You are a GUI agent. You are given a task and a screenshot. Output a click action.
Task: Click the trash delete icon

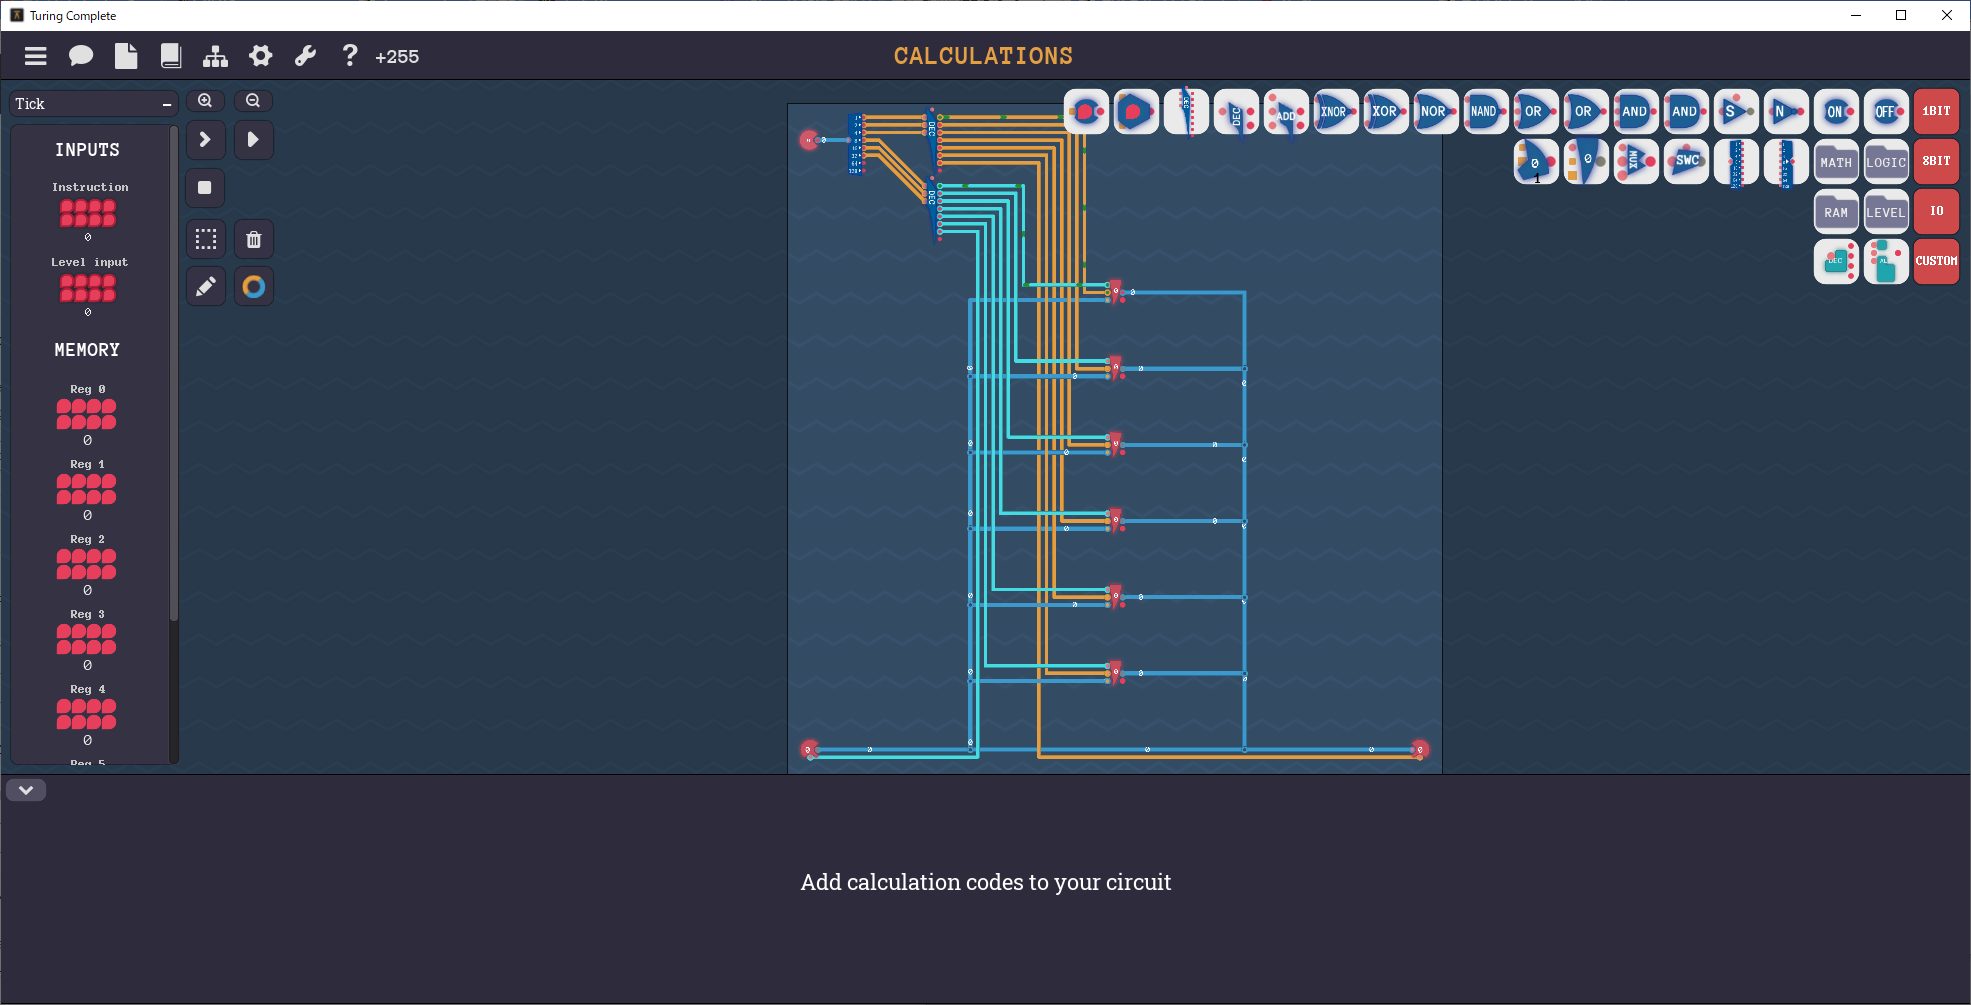coord(254,239)
